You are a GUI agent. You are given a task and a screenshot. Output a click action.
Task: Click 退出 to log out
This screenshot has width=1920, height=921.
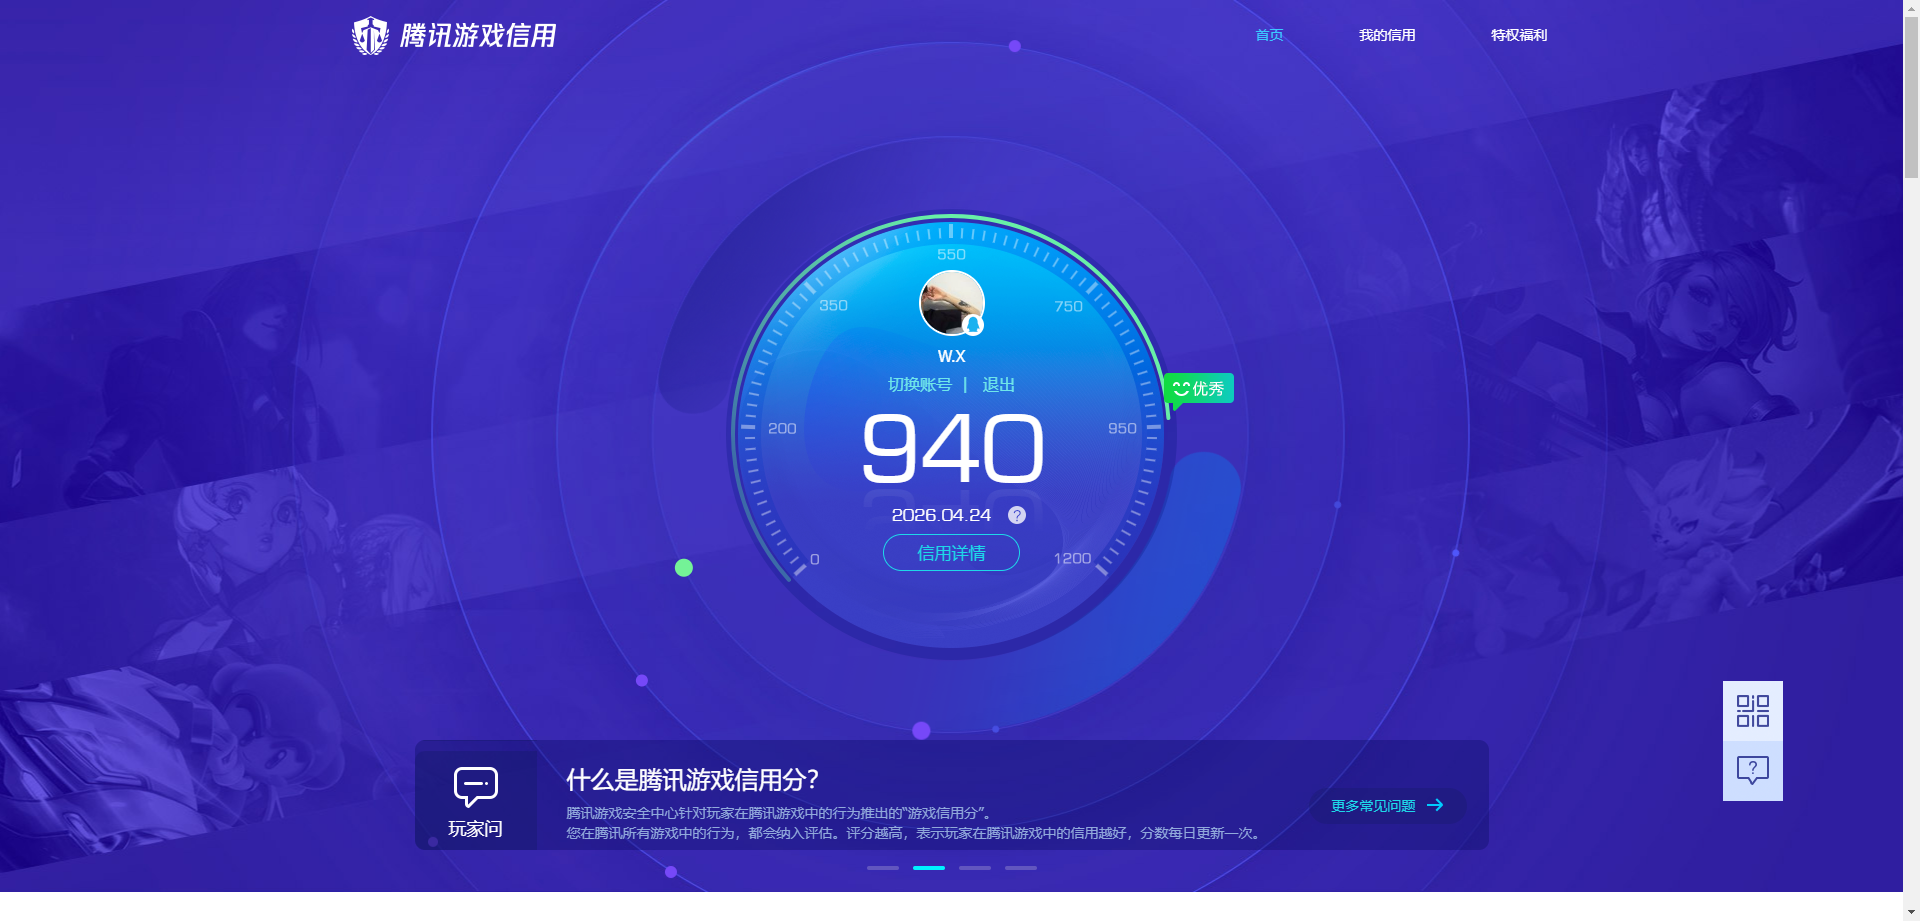click(1001, 384)
